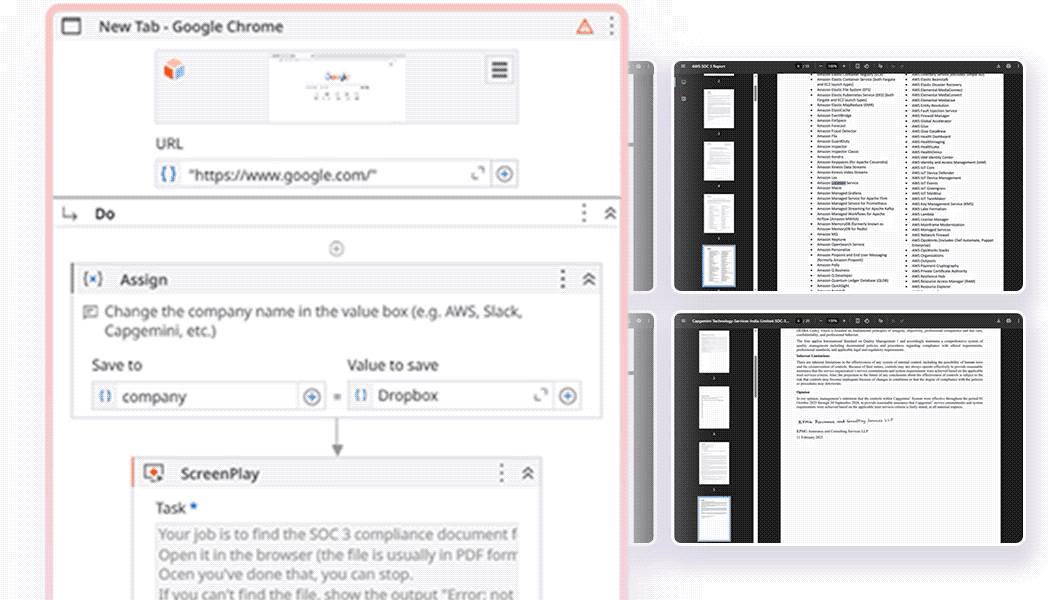This screenshot has height=600, width=1048.
Task: Select the highlighted thumbnail in the AWS report sidebar
Action: coord(719,266)
